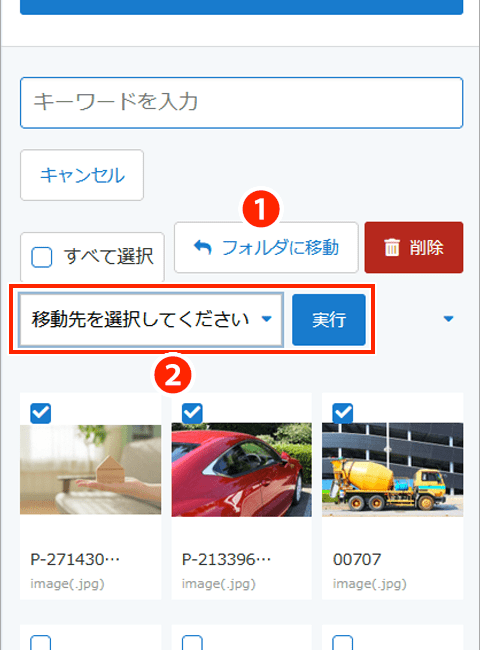Uncheck the red car image checkbox
Image resolution: width=480 pixels, height=650 pixels.
(192, 413)
